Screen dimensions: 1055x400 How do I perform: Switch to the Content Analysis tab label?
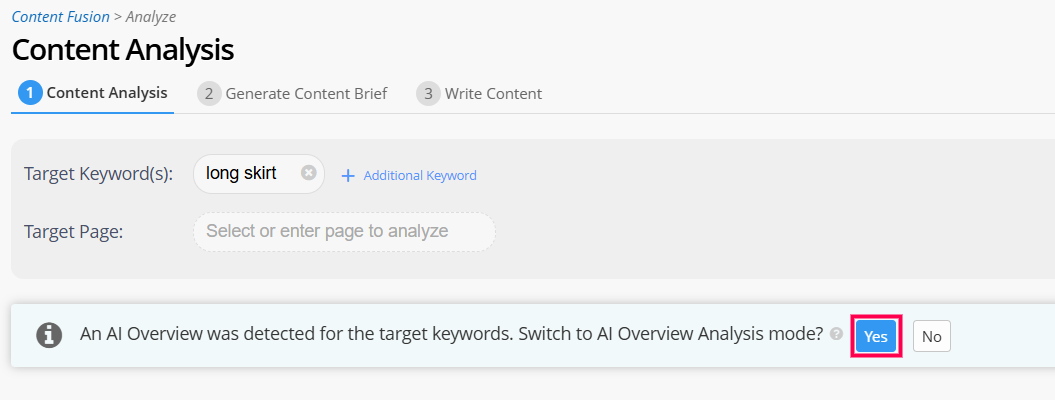coord(107,93)
